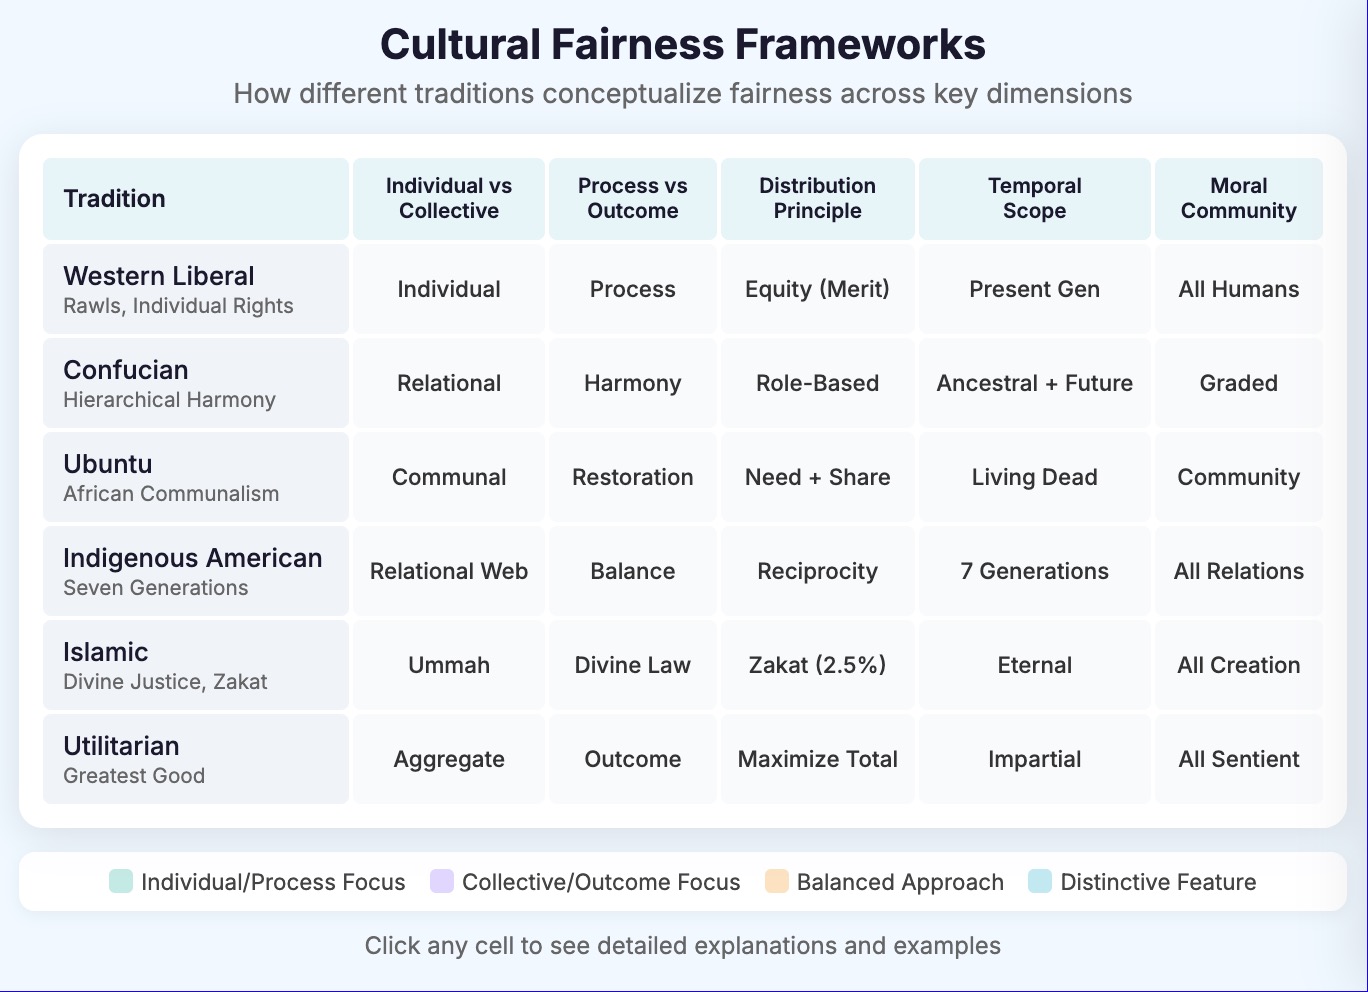The width and height of the screenshot is (1368, 992).
Task: Click the Divine Law process cell
Action: (x=632, y=665)
